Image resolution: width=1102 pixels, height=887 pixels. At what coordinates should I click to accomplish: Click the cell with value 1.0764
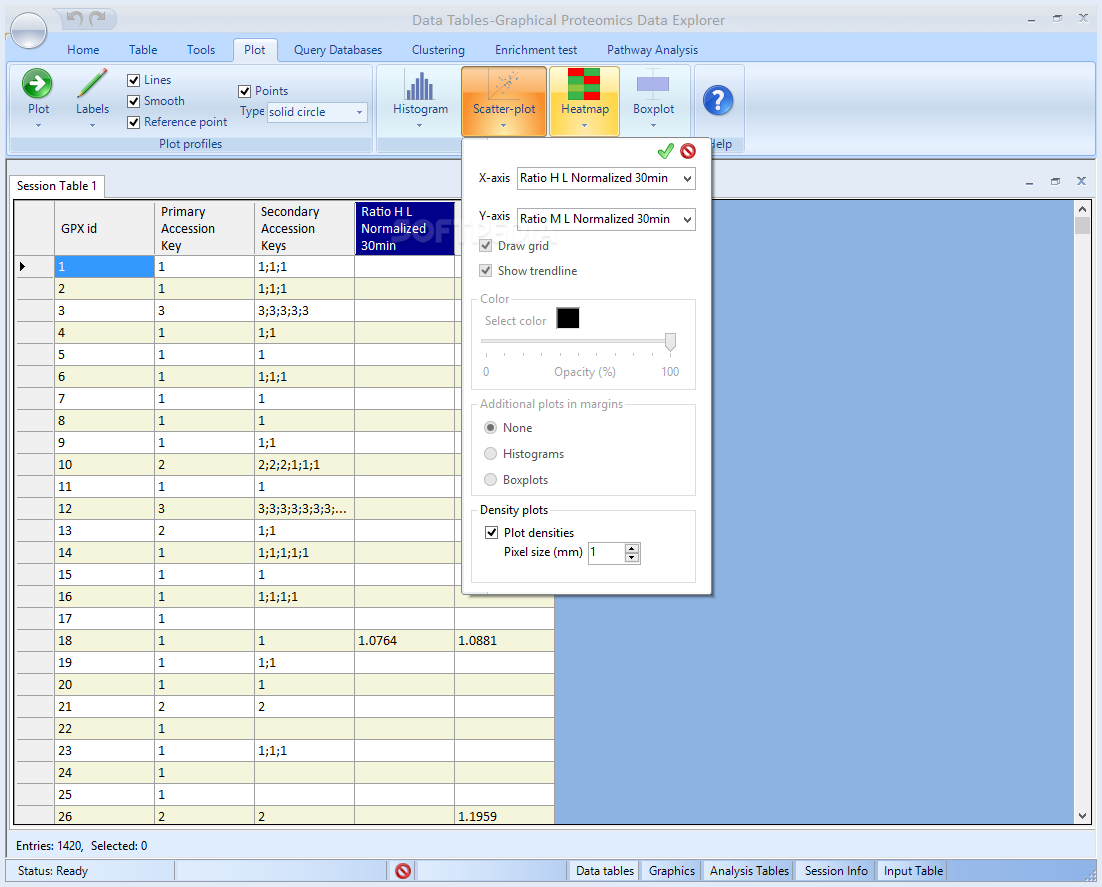tap(405, 640)
